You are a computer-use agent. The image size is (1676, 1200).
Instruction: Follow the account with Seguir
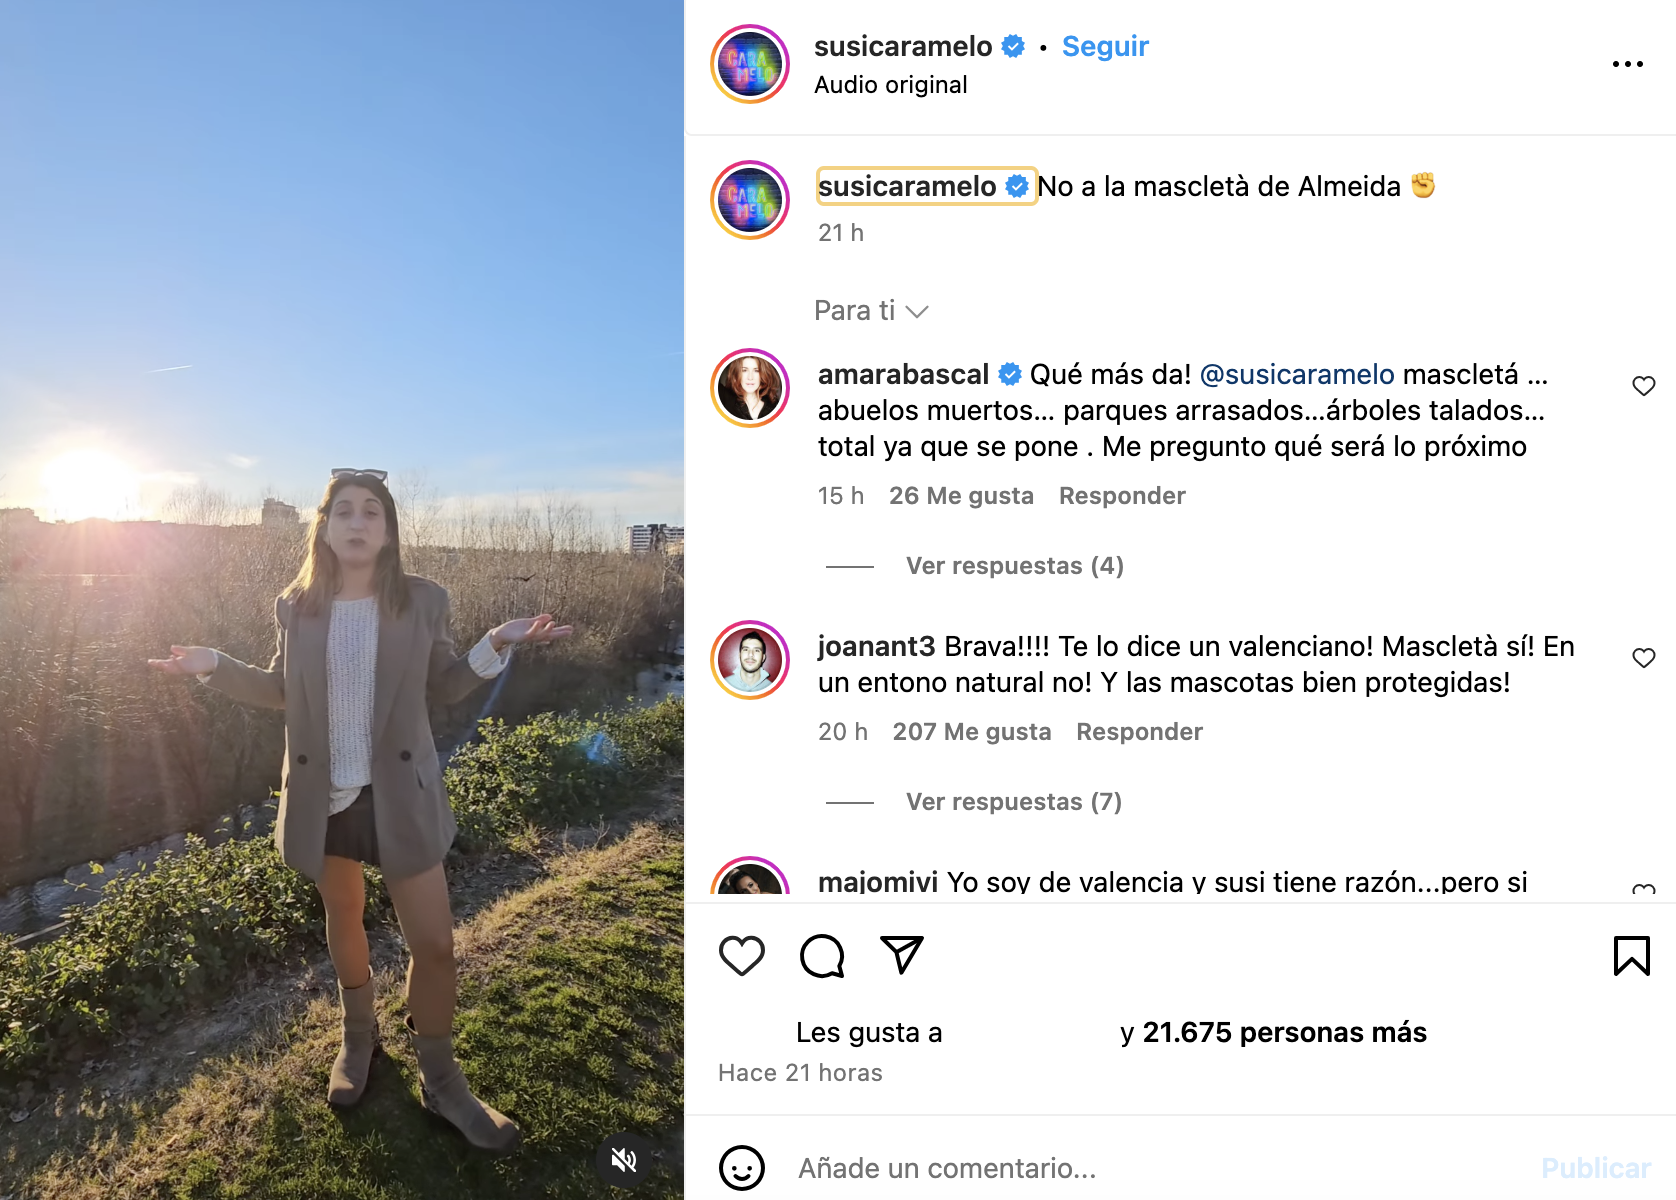1105,46
